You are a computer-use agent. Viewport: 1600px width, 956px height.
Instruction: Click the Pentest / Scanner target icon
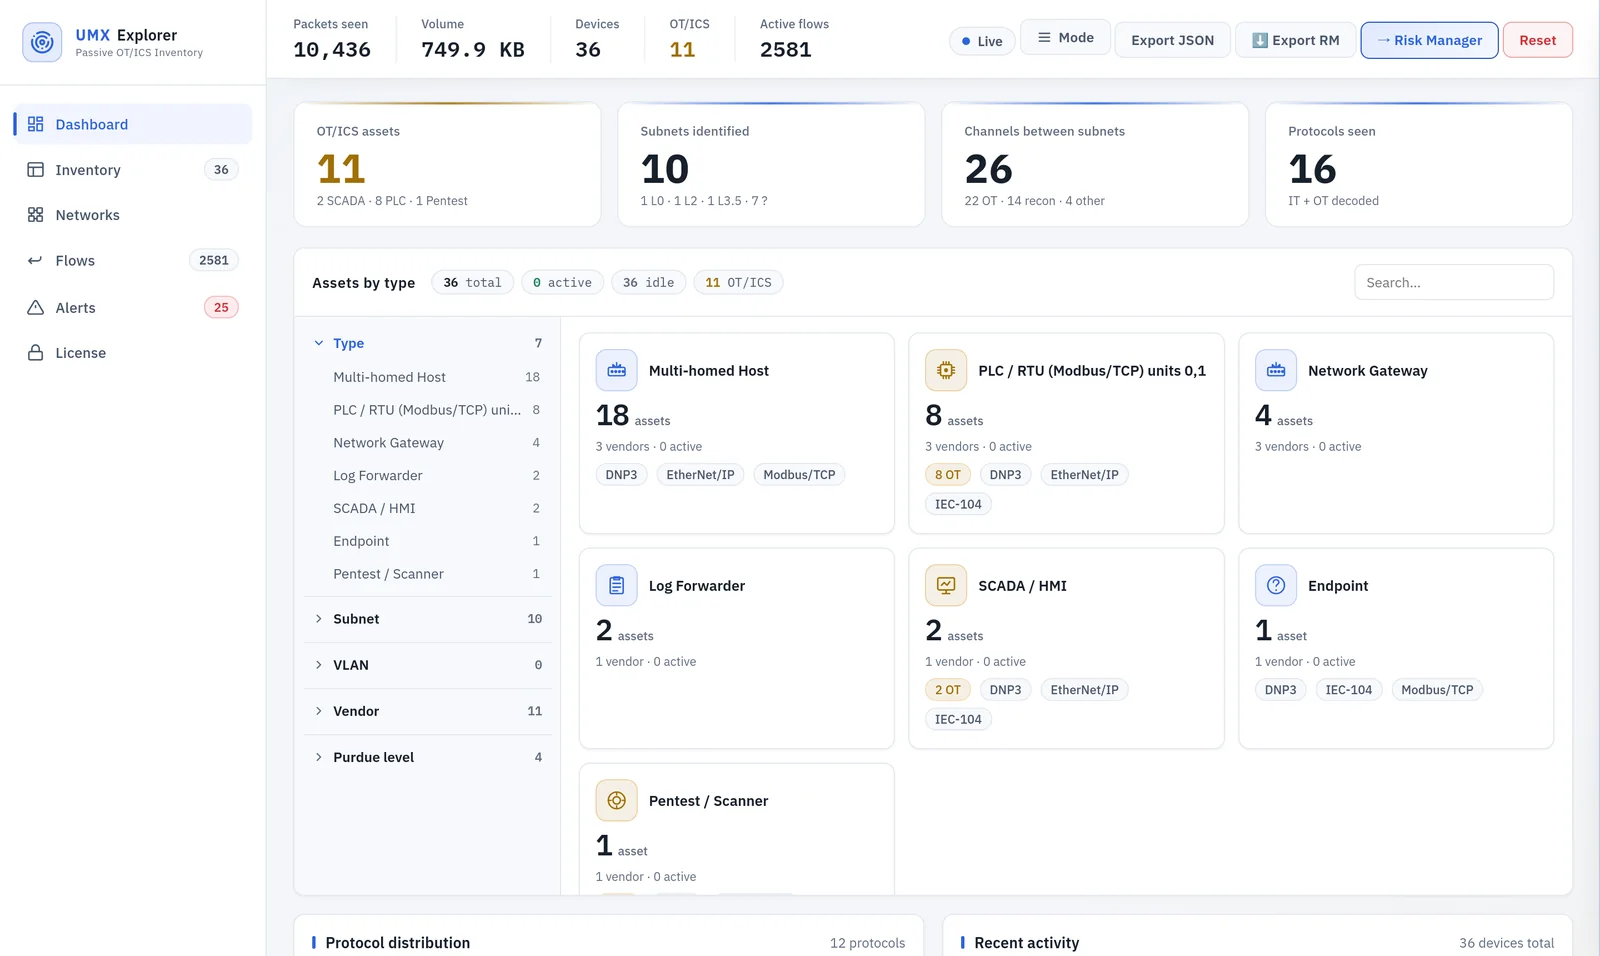(x=617, y=801)
